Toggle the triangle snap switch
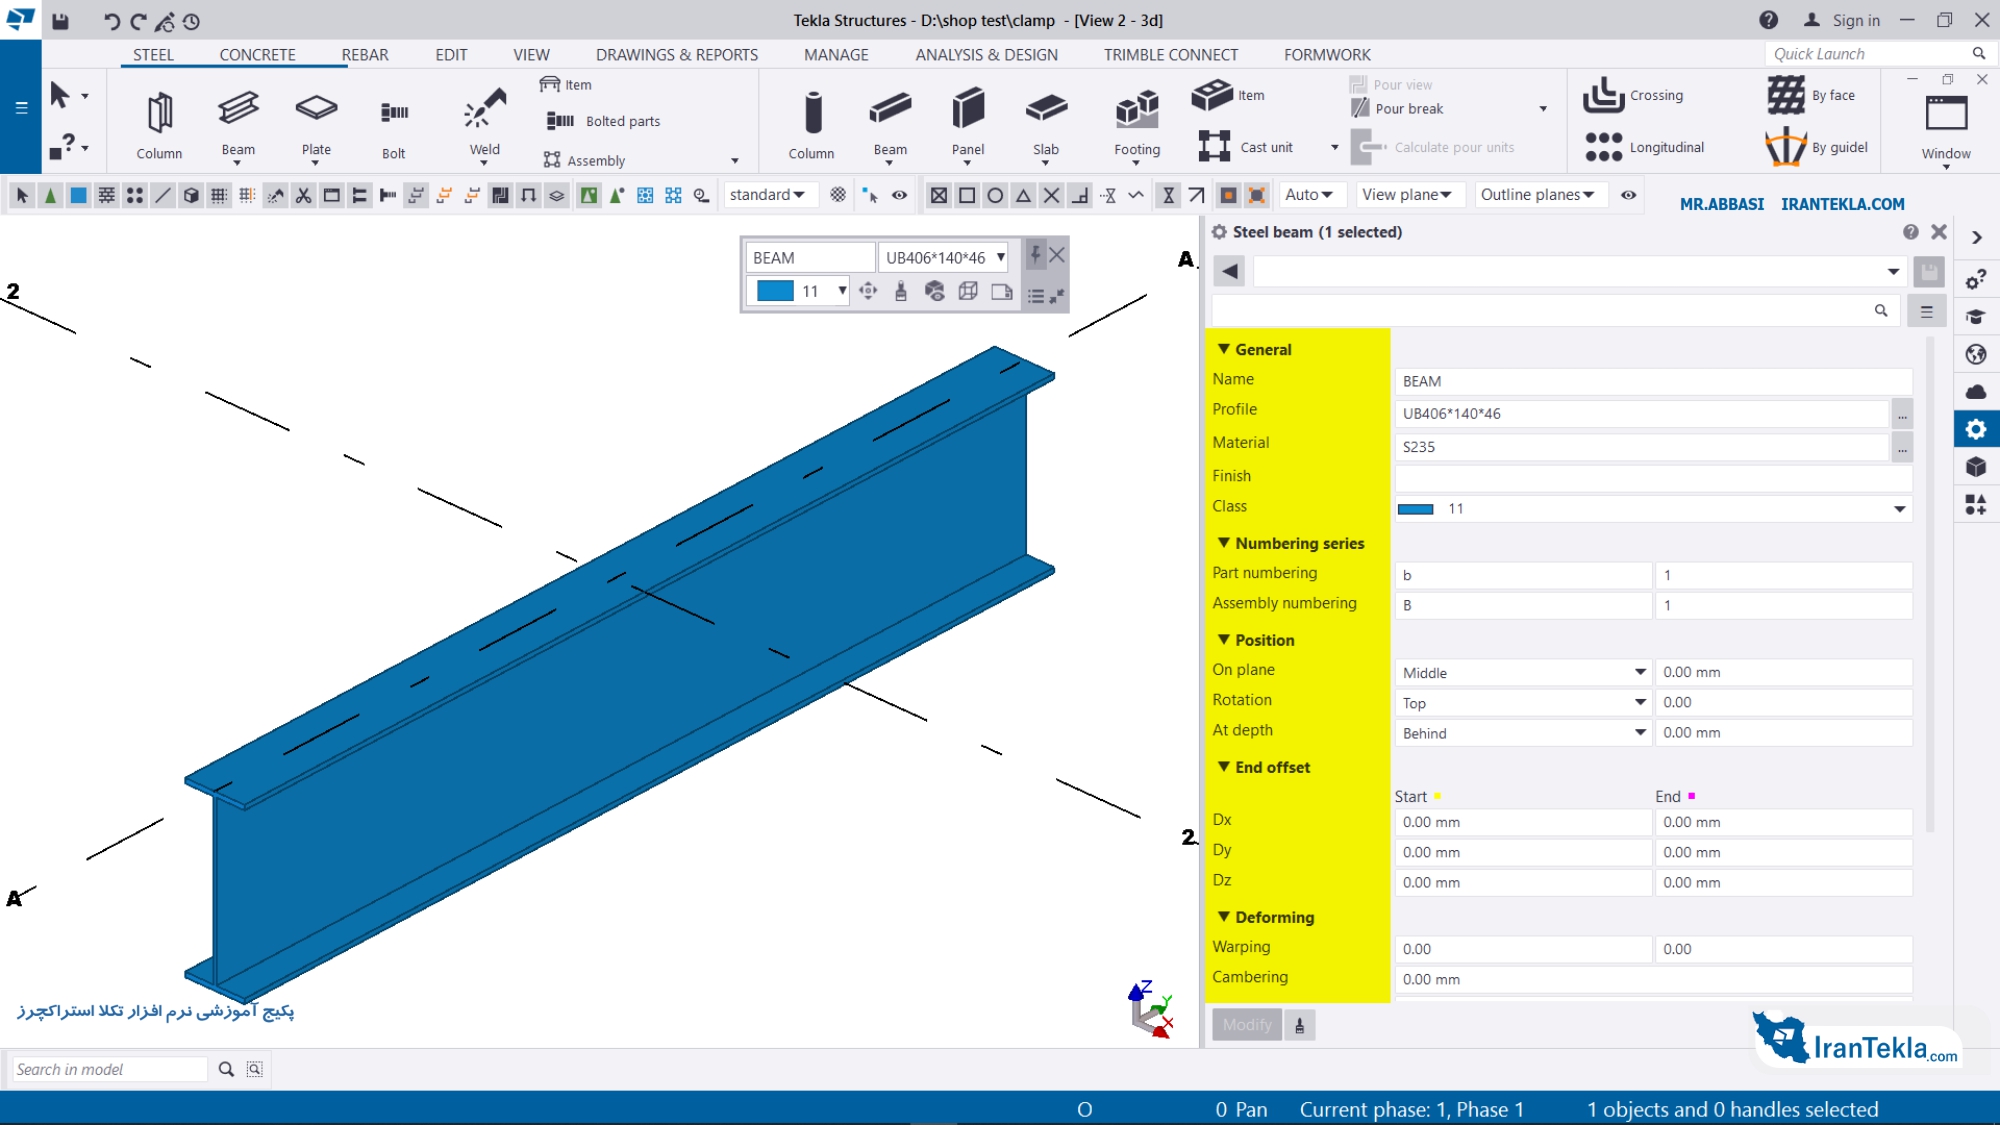2000x1125 pixels. tap(1023, 195)
